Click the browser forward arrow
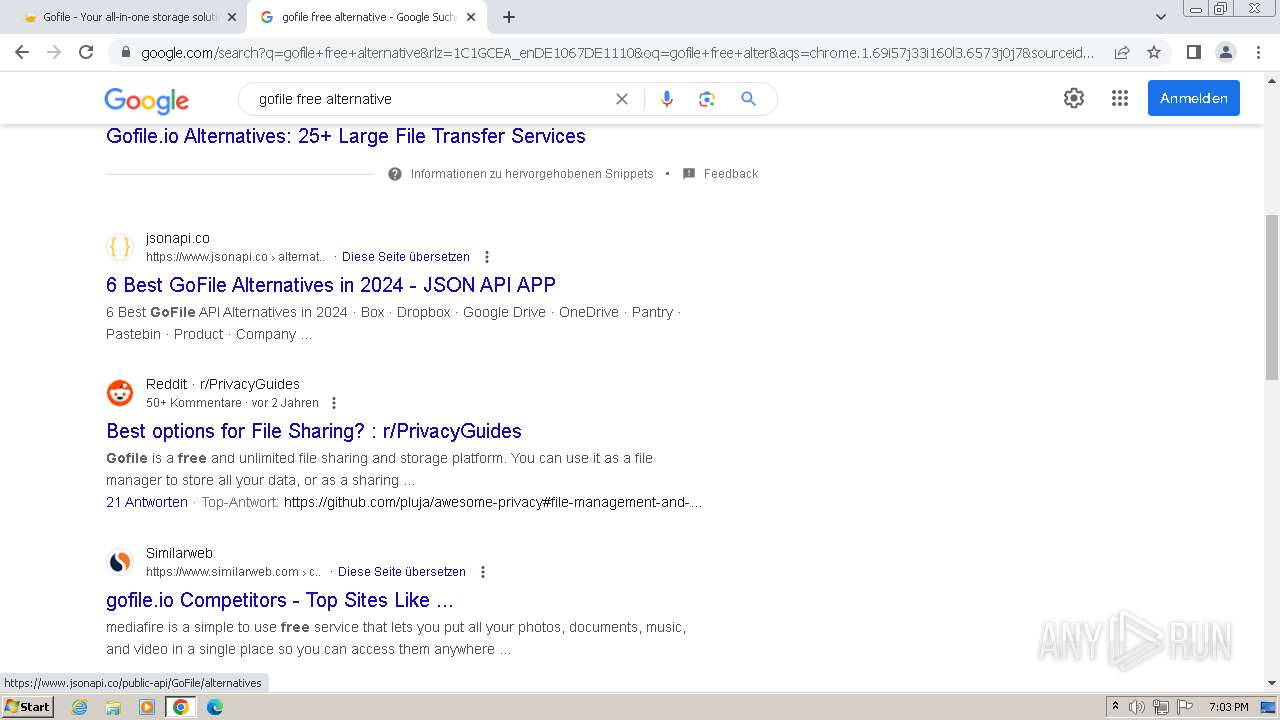This screenshot has width=1280, height=720. [54, 52]
